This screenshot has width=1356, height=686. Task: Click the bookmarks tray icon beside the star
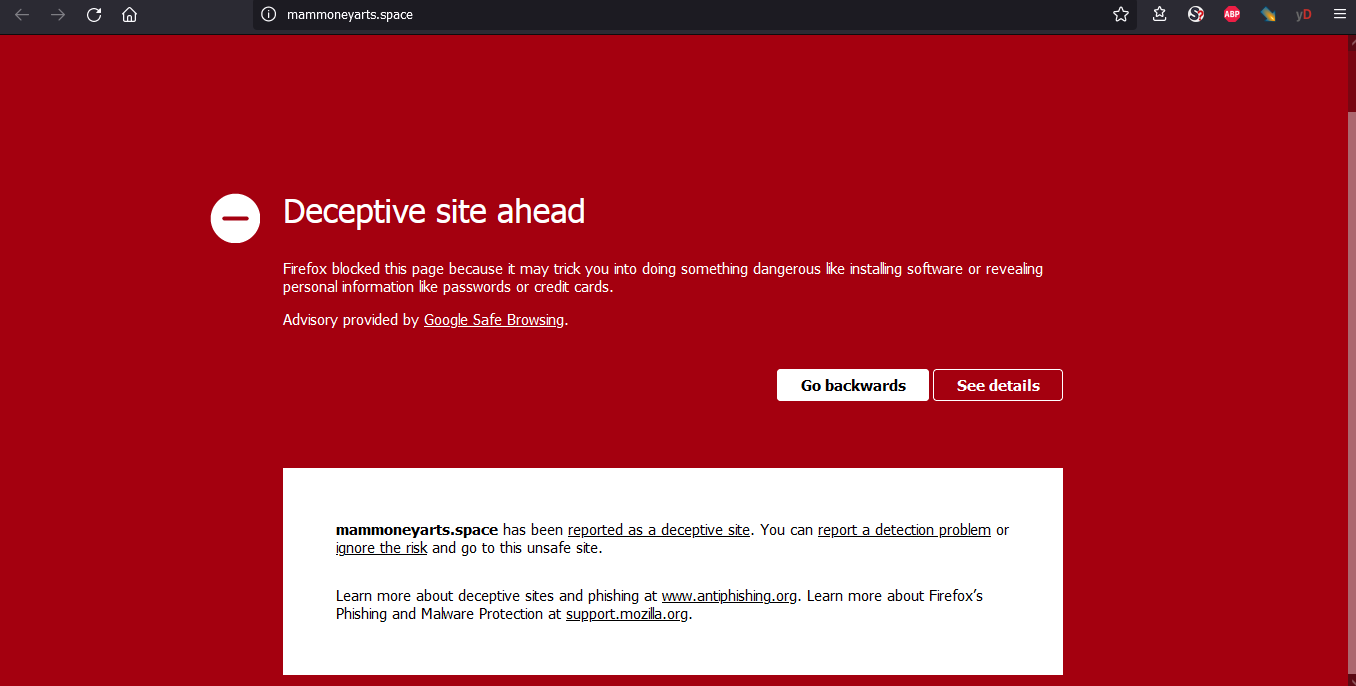click(x=1159, y=15)
